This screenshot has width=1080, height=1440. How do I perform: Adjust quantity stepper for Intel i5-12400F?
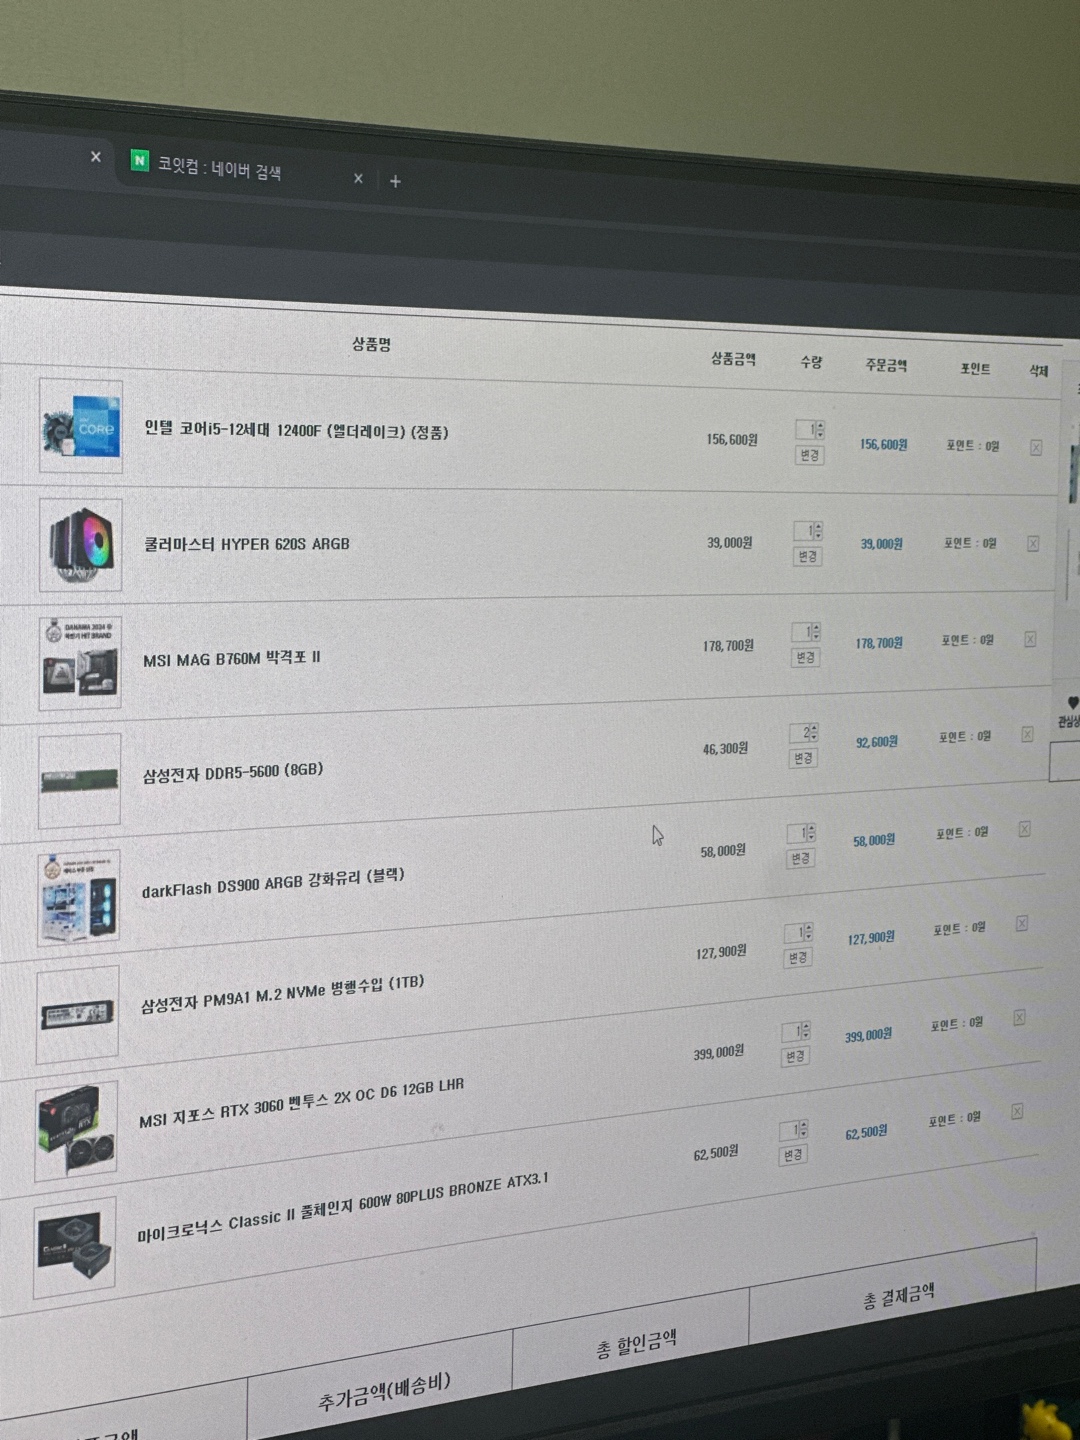[x=820, y=430]
